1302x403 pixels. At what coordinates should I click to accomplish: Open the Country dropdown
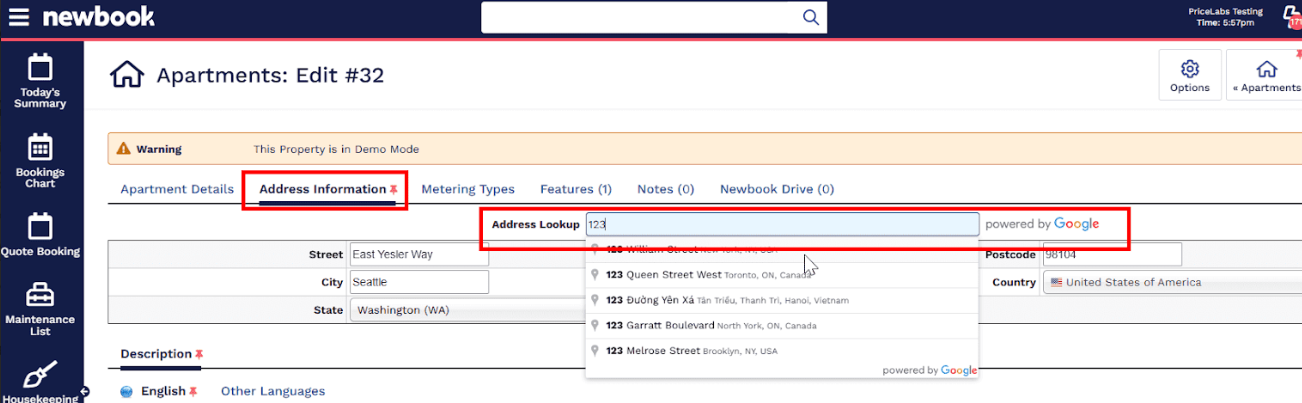(1172, 282)
